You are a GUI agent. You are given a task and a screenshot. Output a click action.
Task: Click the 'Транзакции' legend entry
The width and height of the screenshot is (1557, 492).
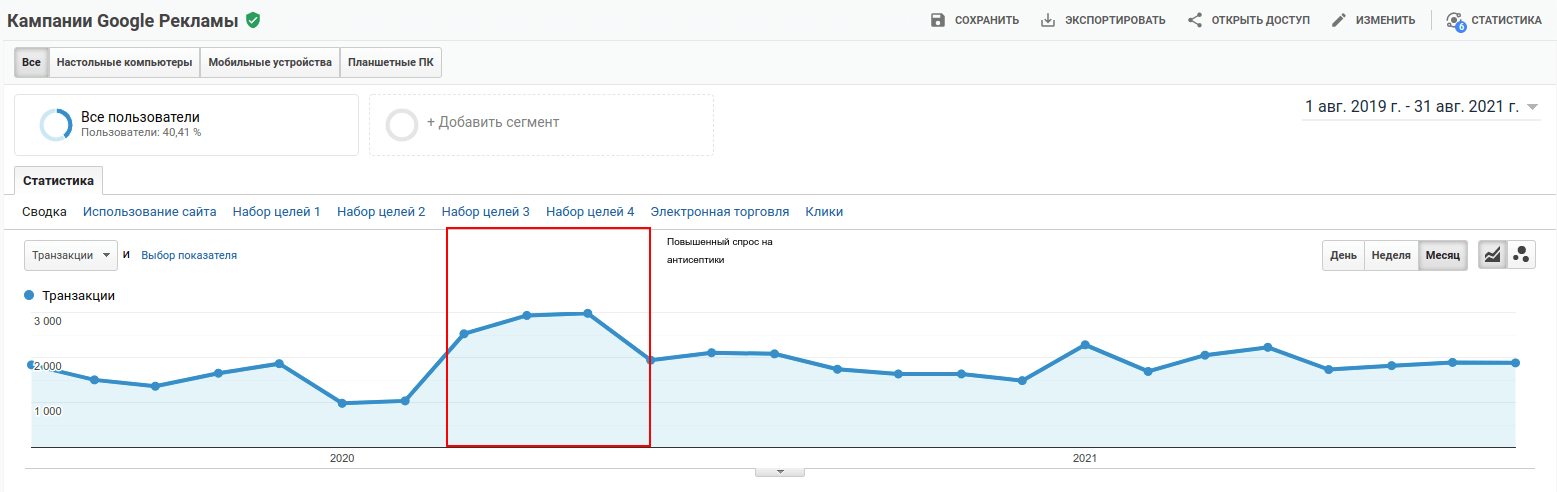tap(69, 296)
